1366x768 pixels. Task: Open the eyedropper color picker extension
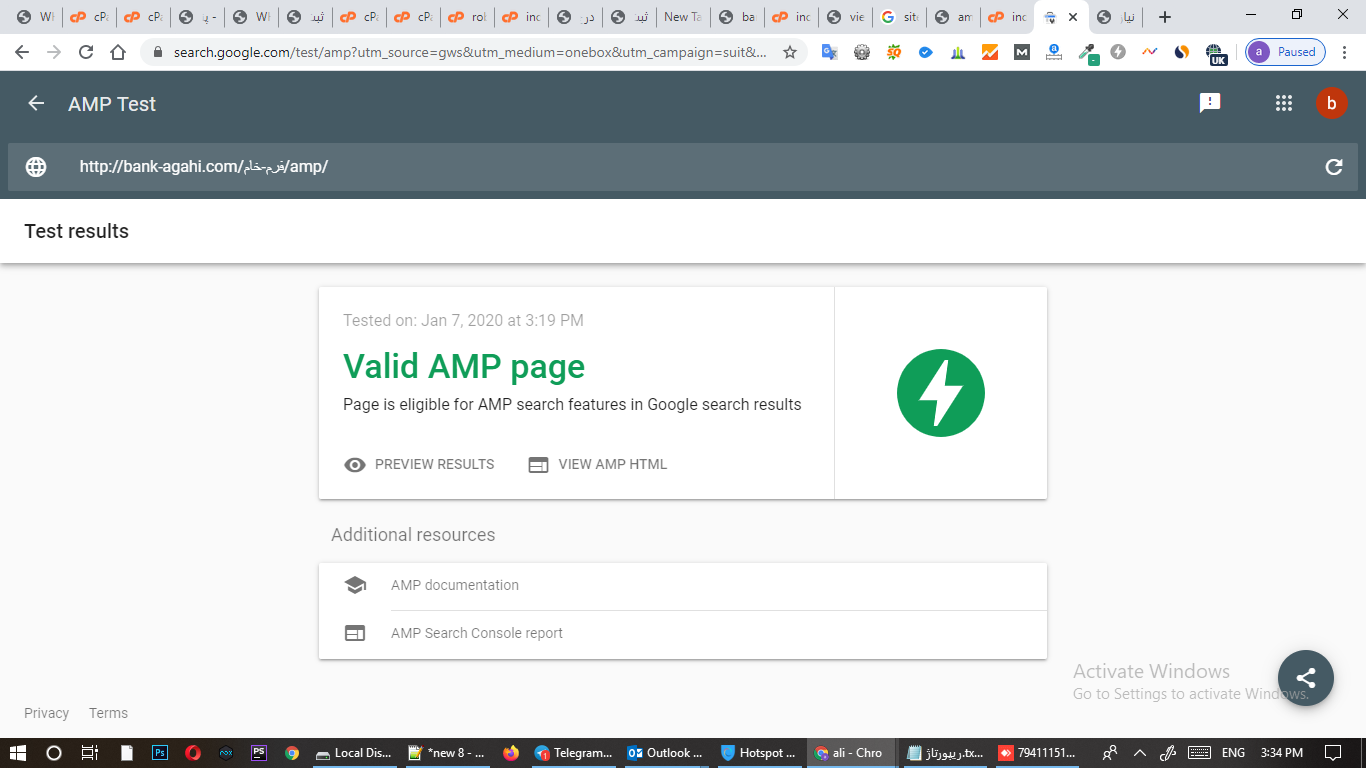tap(1087, 52)
